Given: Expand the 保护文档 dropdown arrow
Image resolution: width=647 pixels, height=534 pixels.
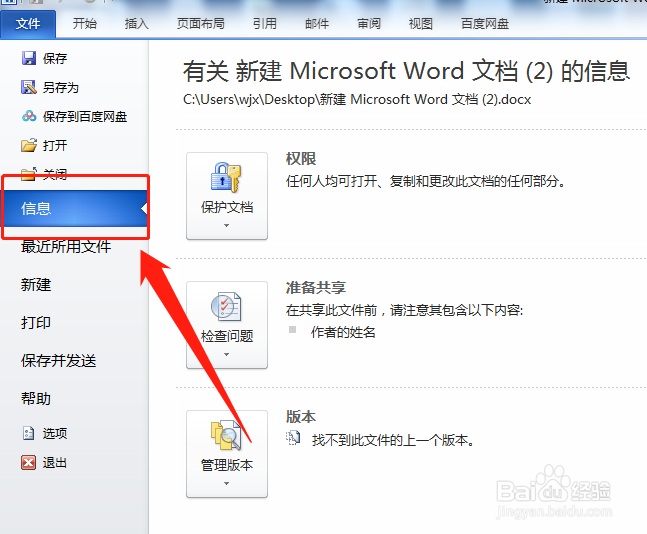Looking at the screenshot, I should tap(226, 225).
